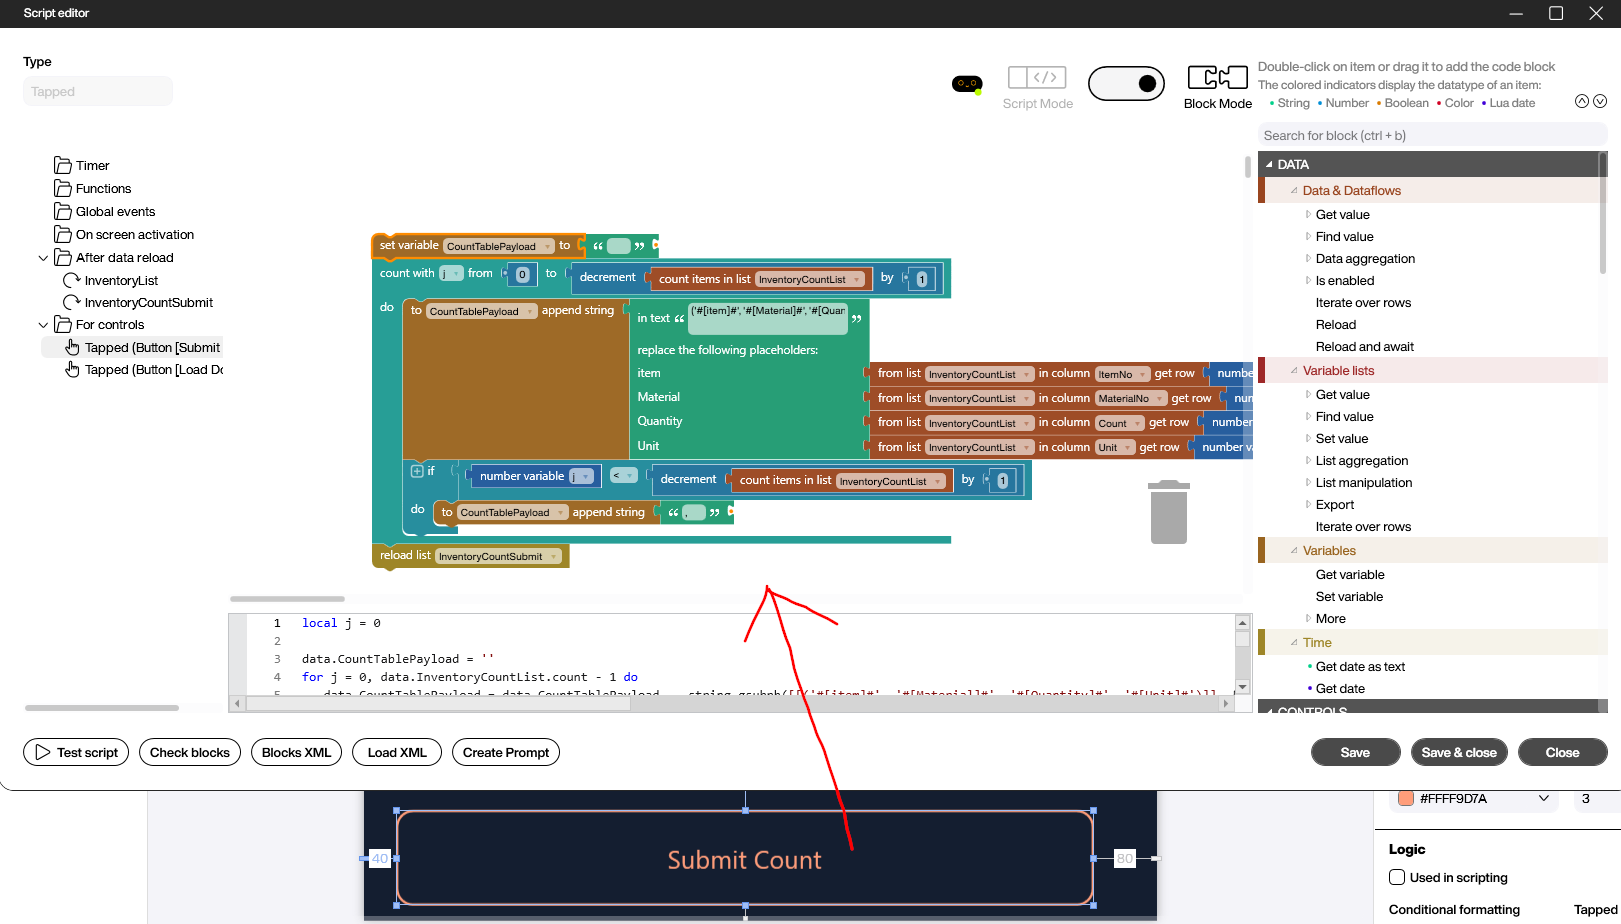This screenshot has height=924, width=1621.
Task: Open the Timer folder
Action: click(x=92, y=166)
